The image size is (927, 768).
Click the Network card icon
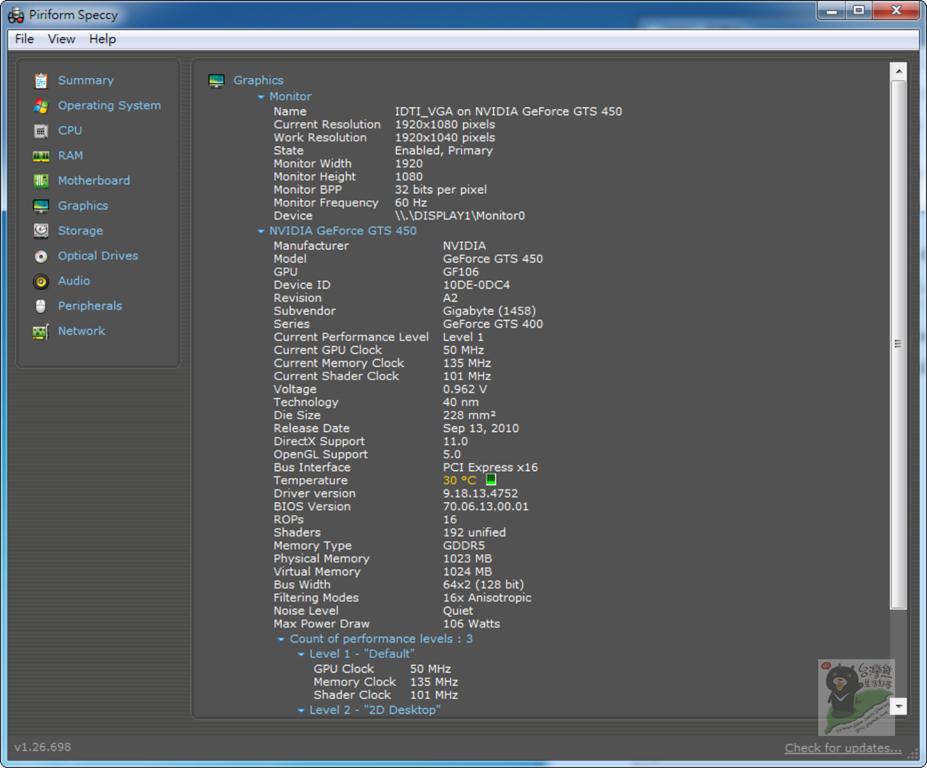click(41, 332)
